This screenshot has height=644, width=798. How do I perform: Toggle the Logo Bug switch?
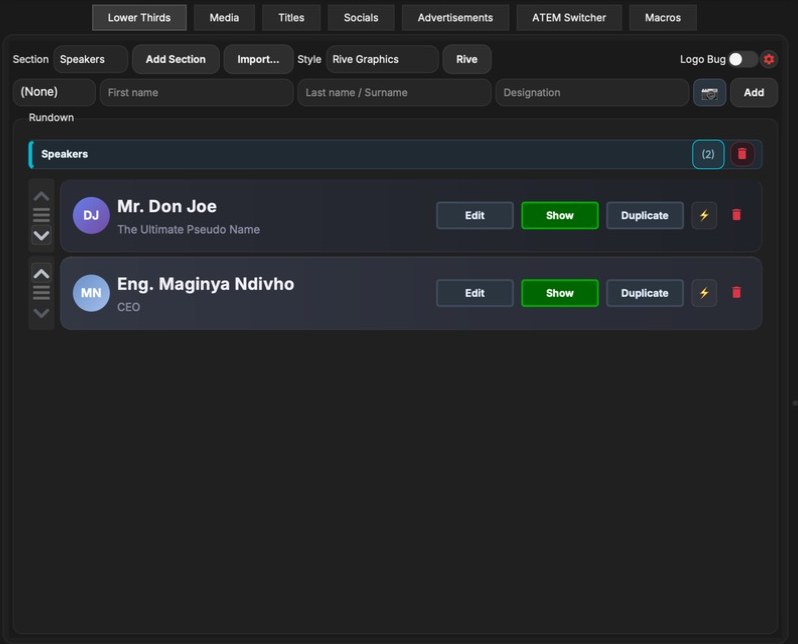[x=743, y=60]
